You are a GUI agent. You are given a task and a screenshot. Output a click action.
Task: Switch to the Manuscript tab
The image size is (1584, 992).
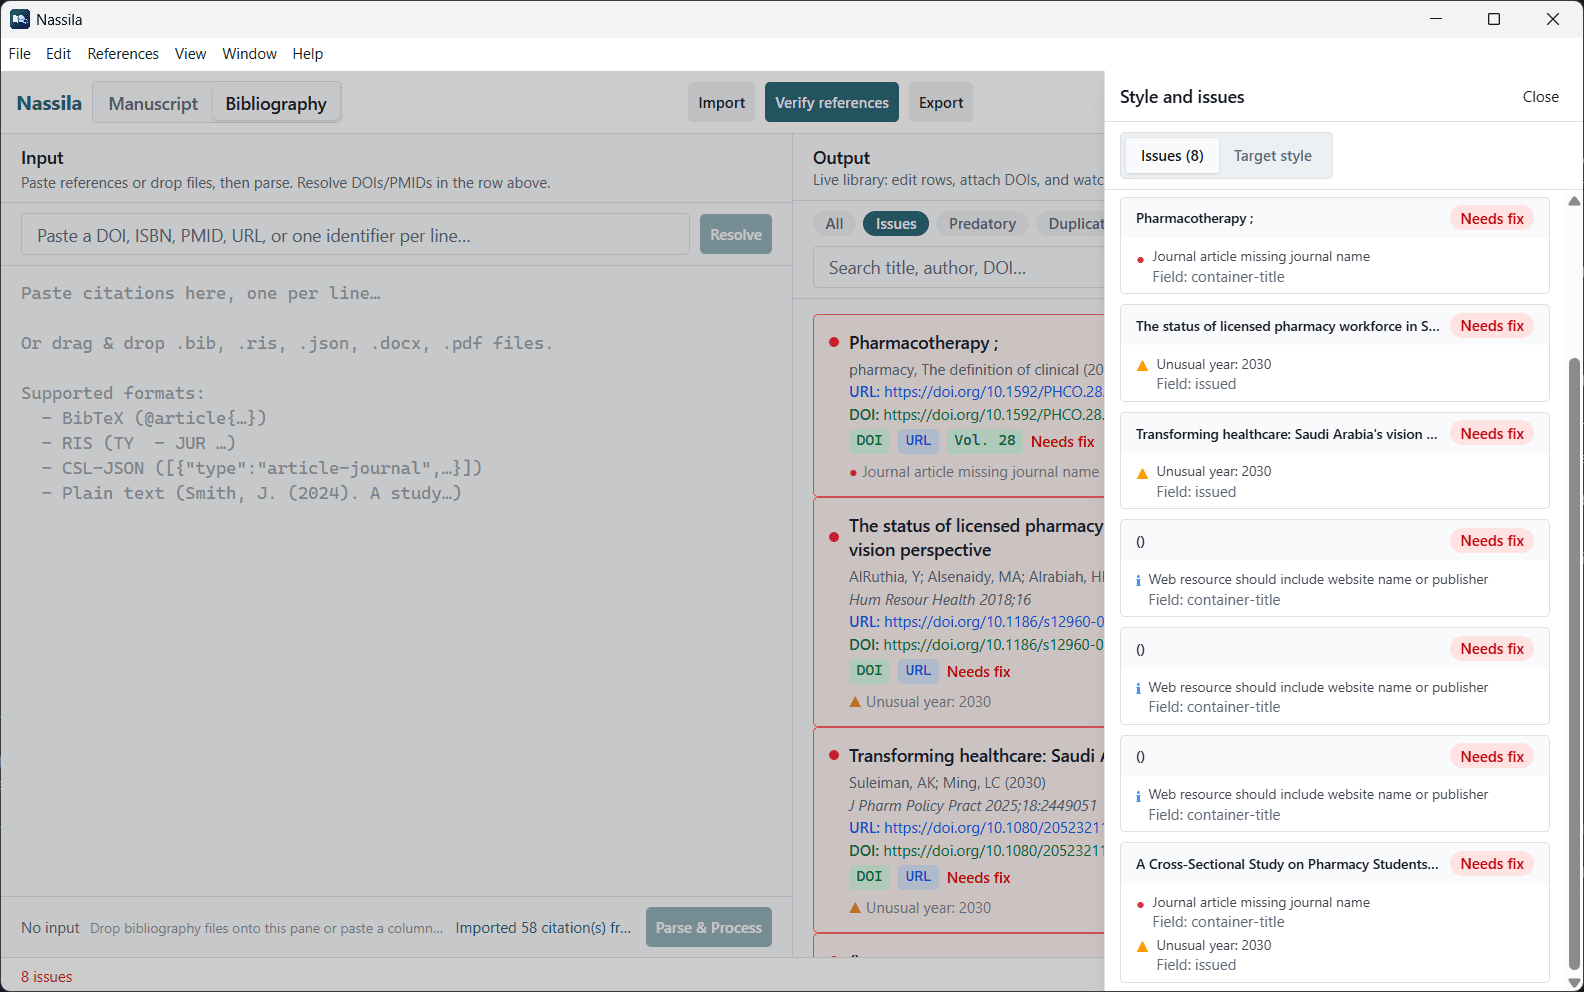153,103
